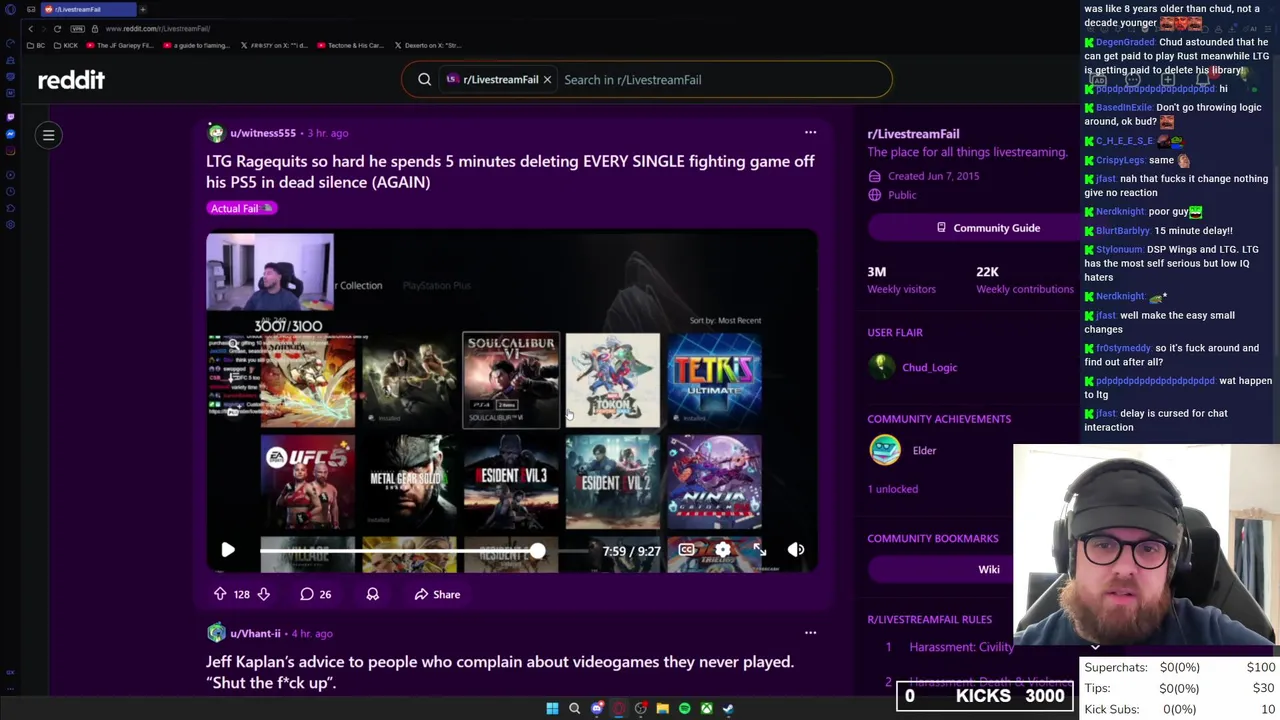This screenshot has height=720, width=1280.
Task: Open u/Vhant-ii profile link
Action: point(255,633)
